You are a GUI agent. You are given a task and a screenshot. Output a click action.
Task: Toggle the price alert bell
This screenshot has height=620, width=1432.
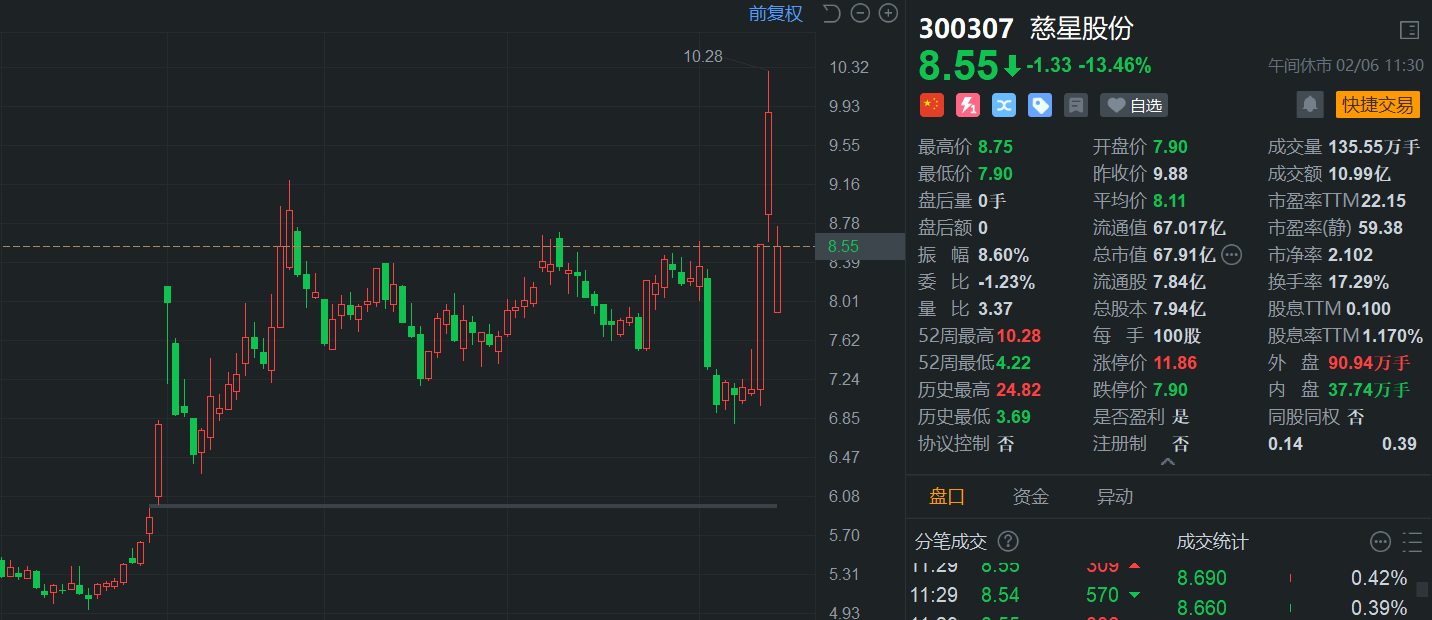[1309, 105]
